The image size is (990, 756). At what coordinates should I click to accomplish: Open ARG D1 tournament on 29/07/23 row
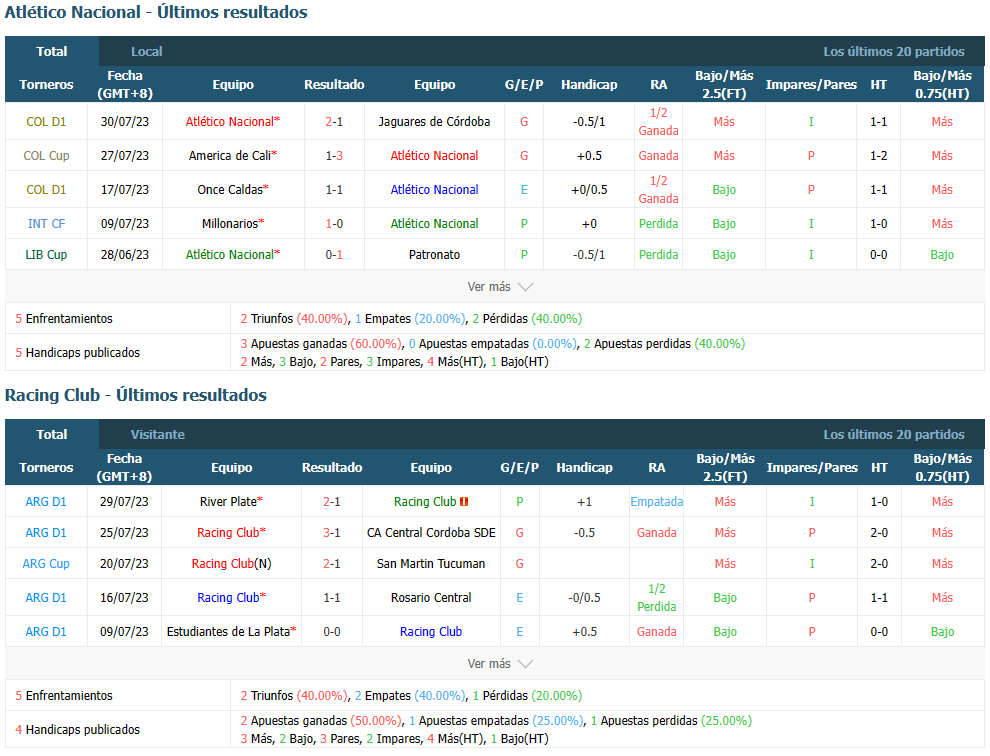click(x=45, y=502)
